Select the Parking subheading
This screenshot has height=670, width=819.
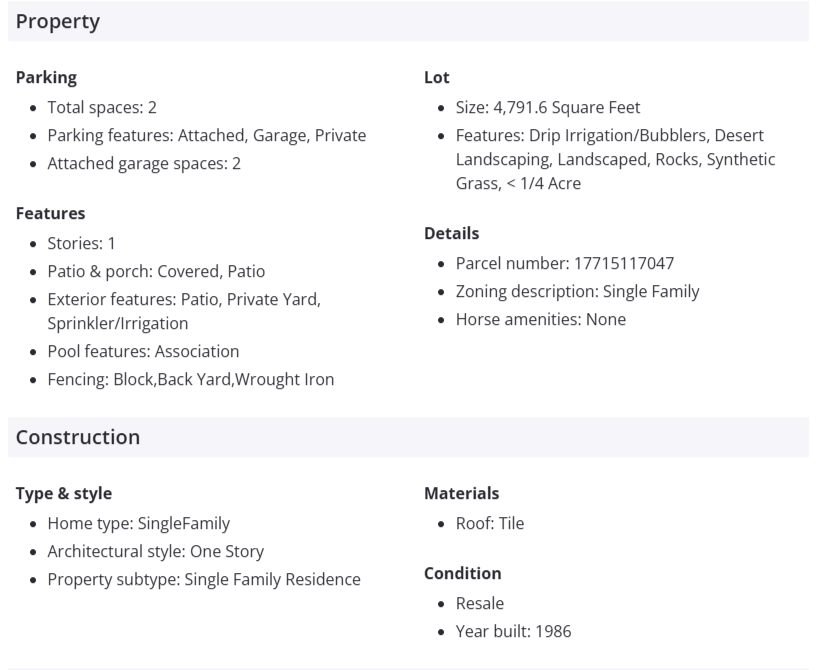pos(46,77)
